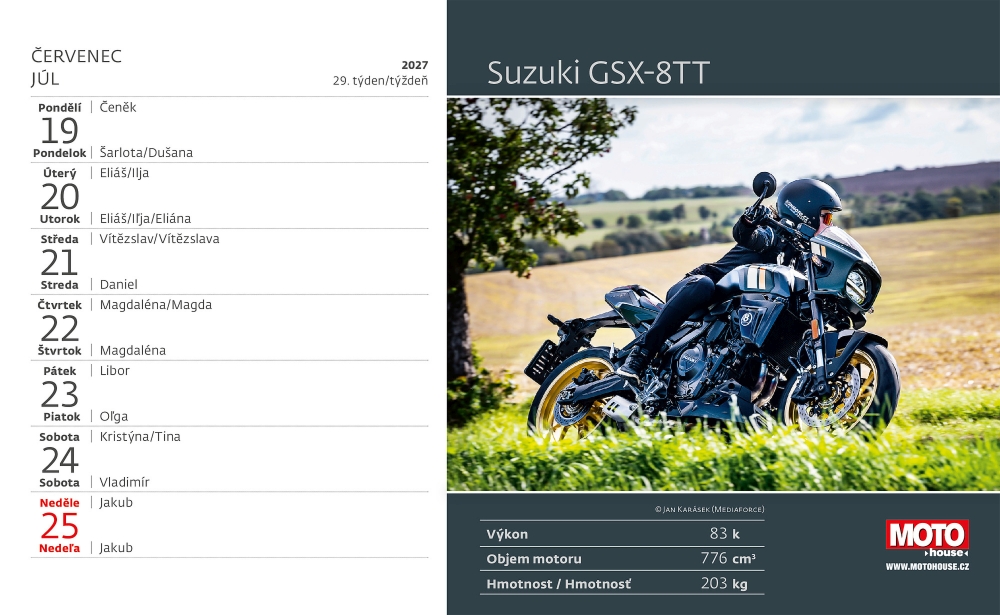Select Monday date number 19

point(59,130)
